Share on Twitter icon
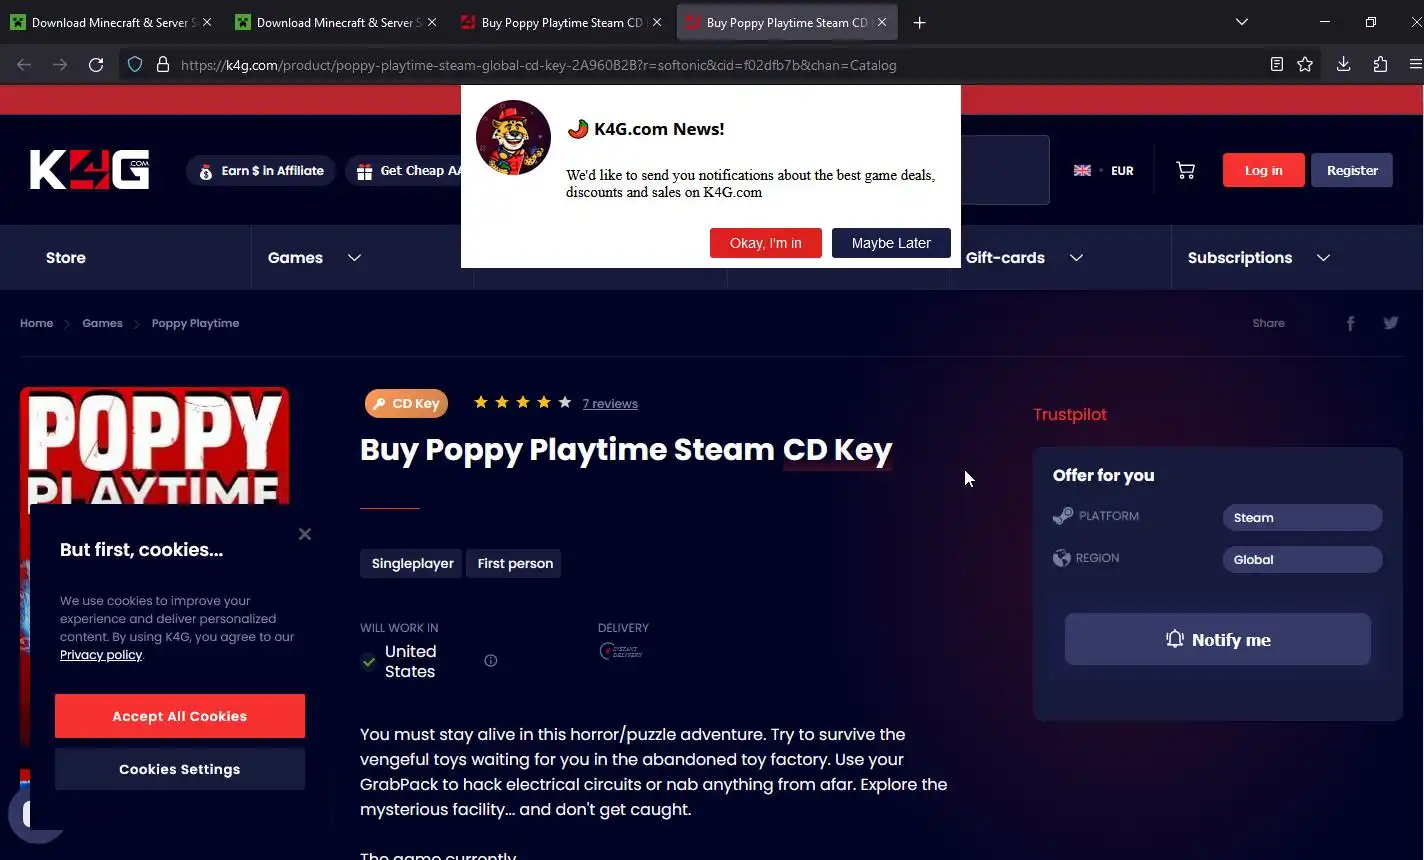Viewport: 1424px width, 860px height. pos(1390,323)
